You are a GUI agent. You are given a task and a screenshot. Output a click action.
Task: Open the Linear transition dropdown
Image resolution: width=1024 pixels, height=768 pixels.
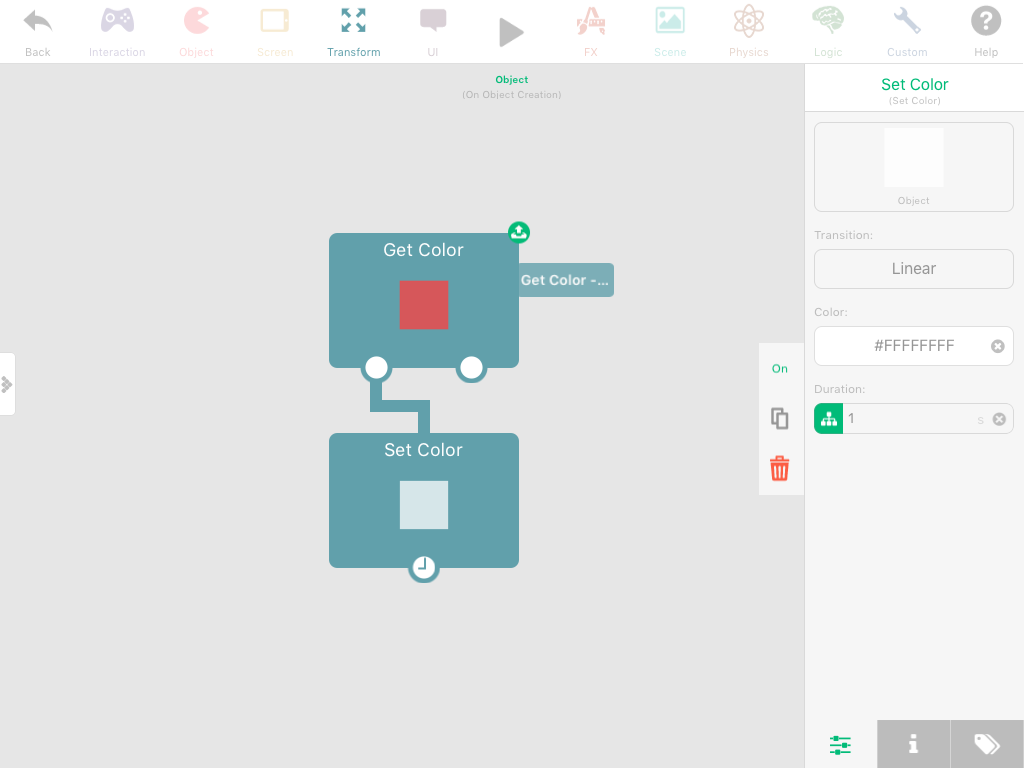point(913,269)
